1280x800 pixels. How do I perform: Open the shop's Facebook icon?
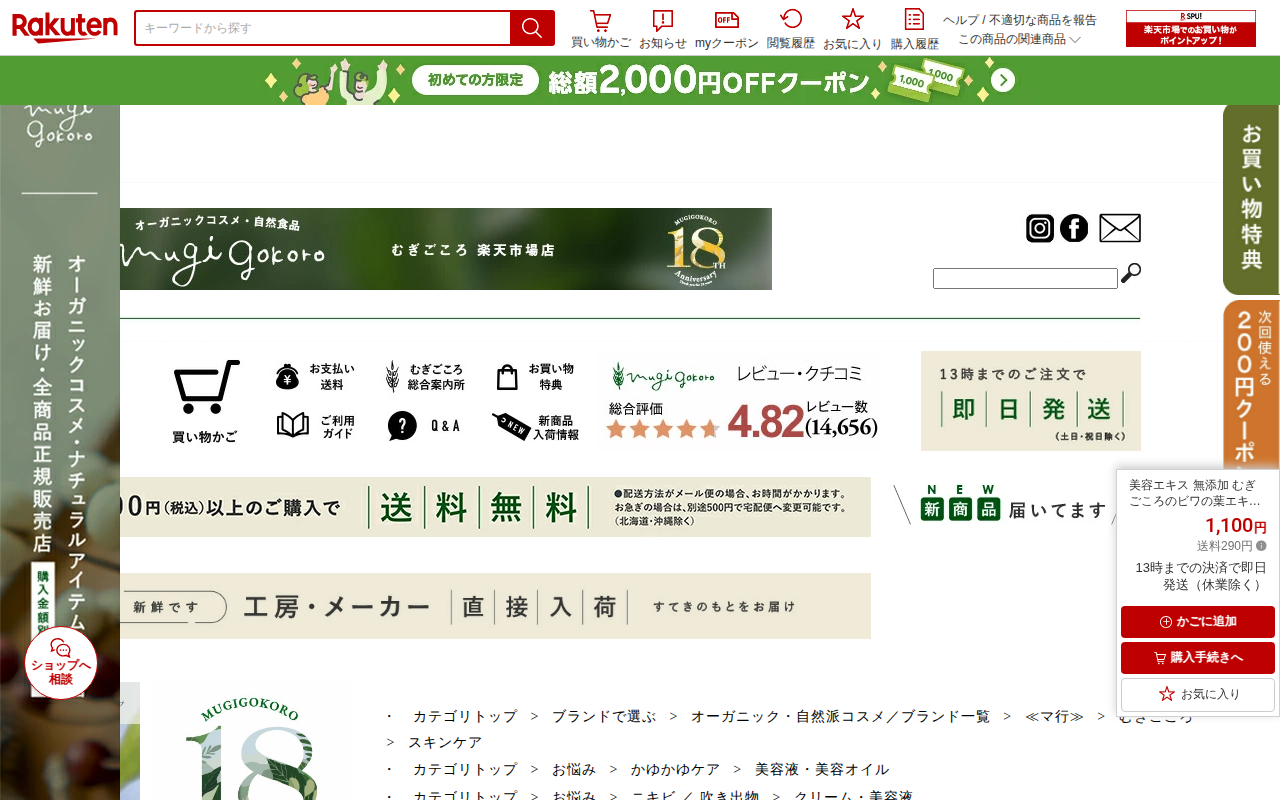coord(1074,228)
